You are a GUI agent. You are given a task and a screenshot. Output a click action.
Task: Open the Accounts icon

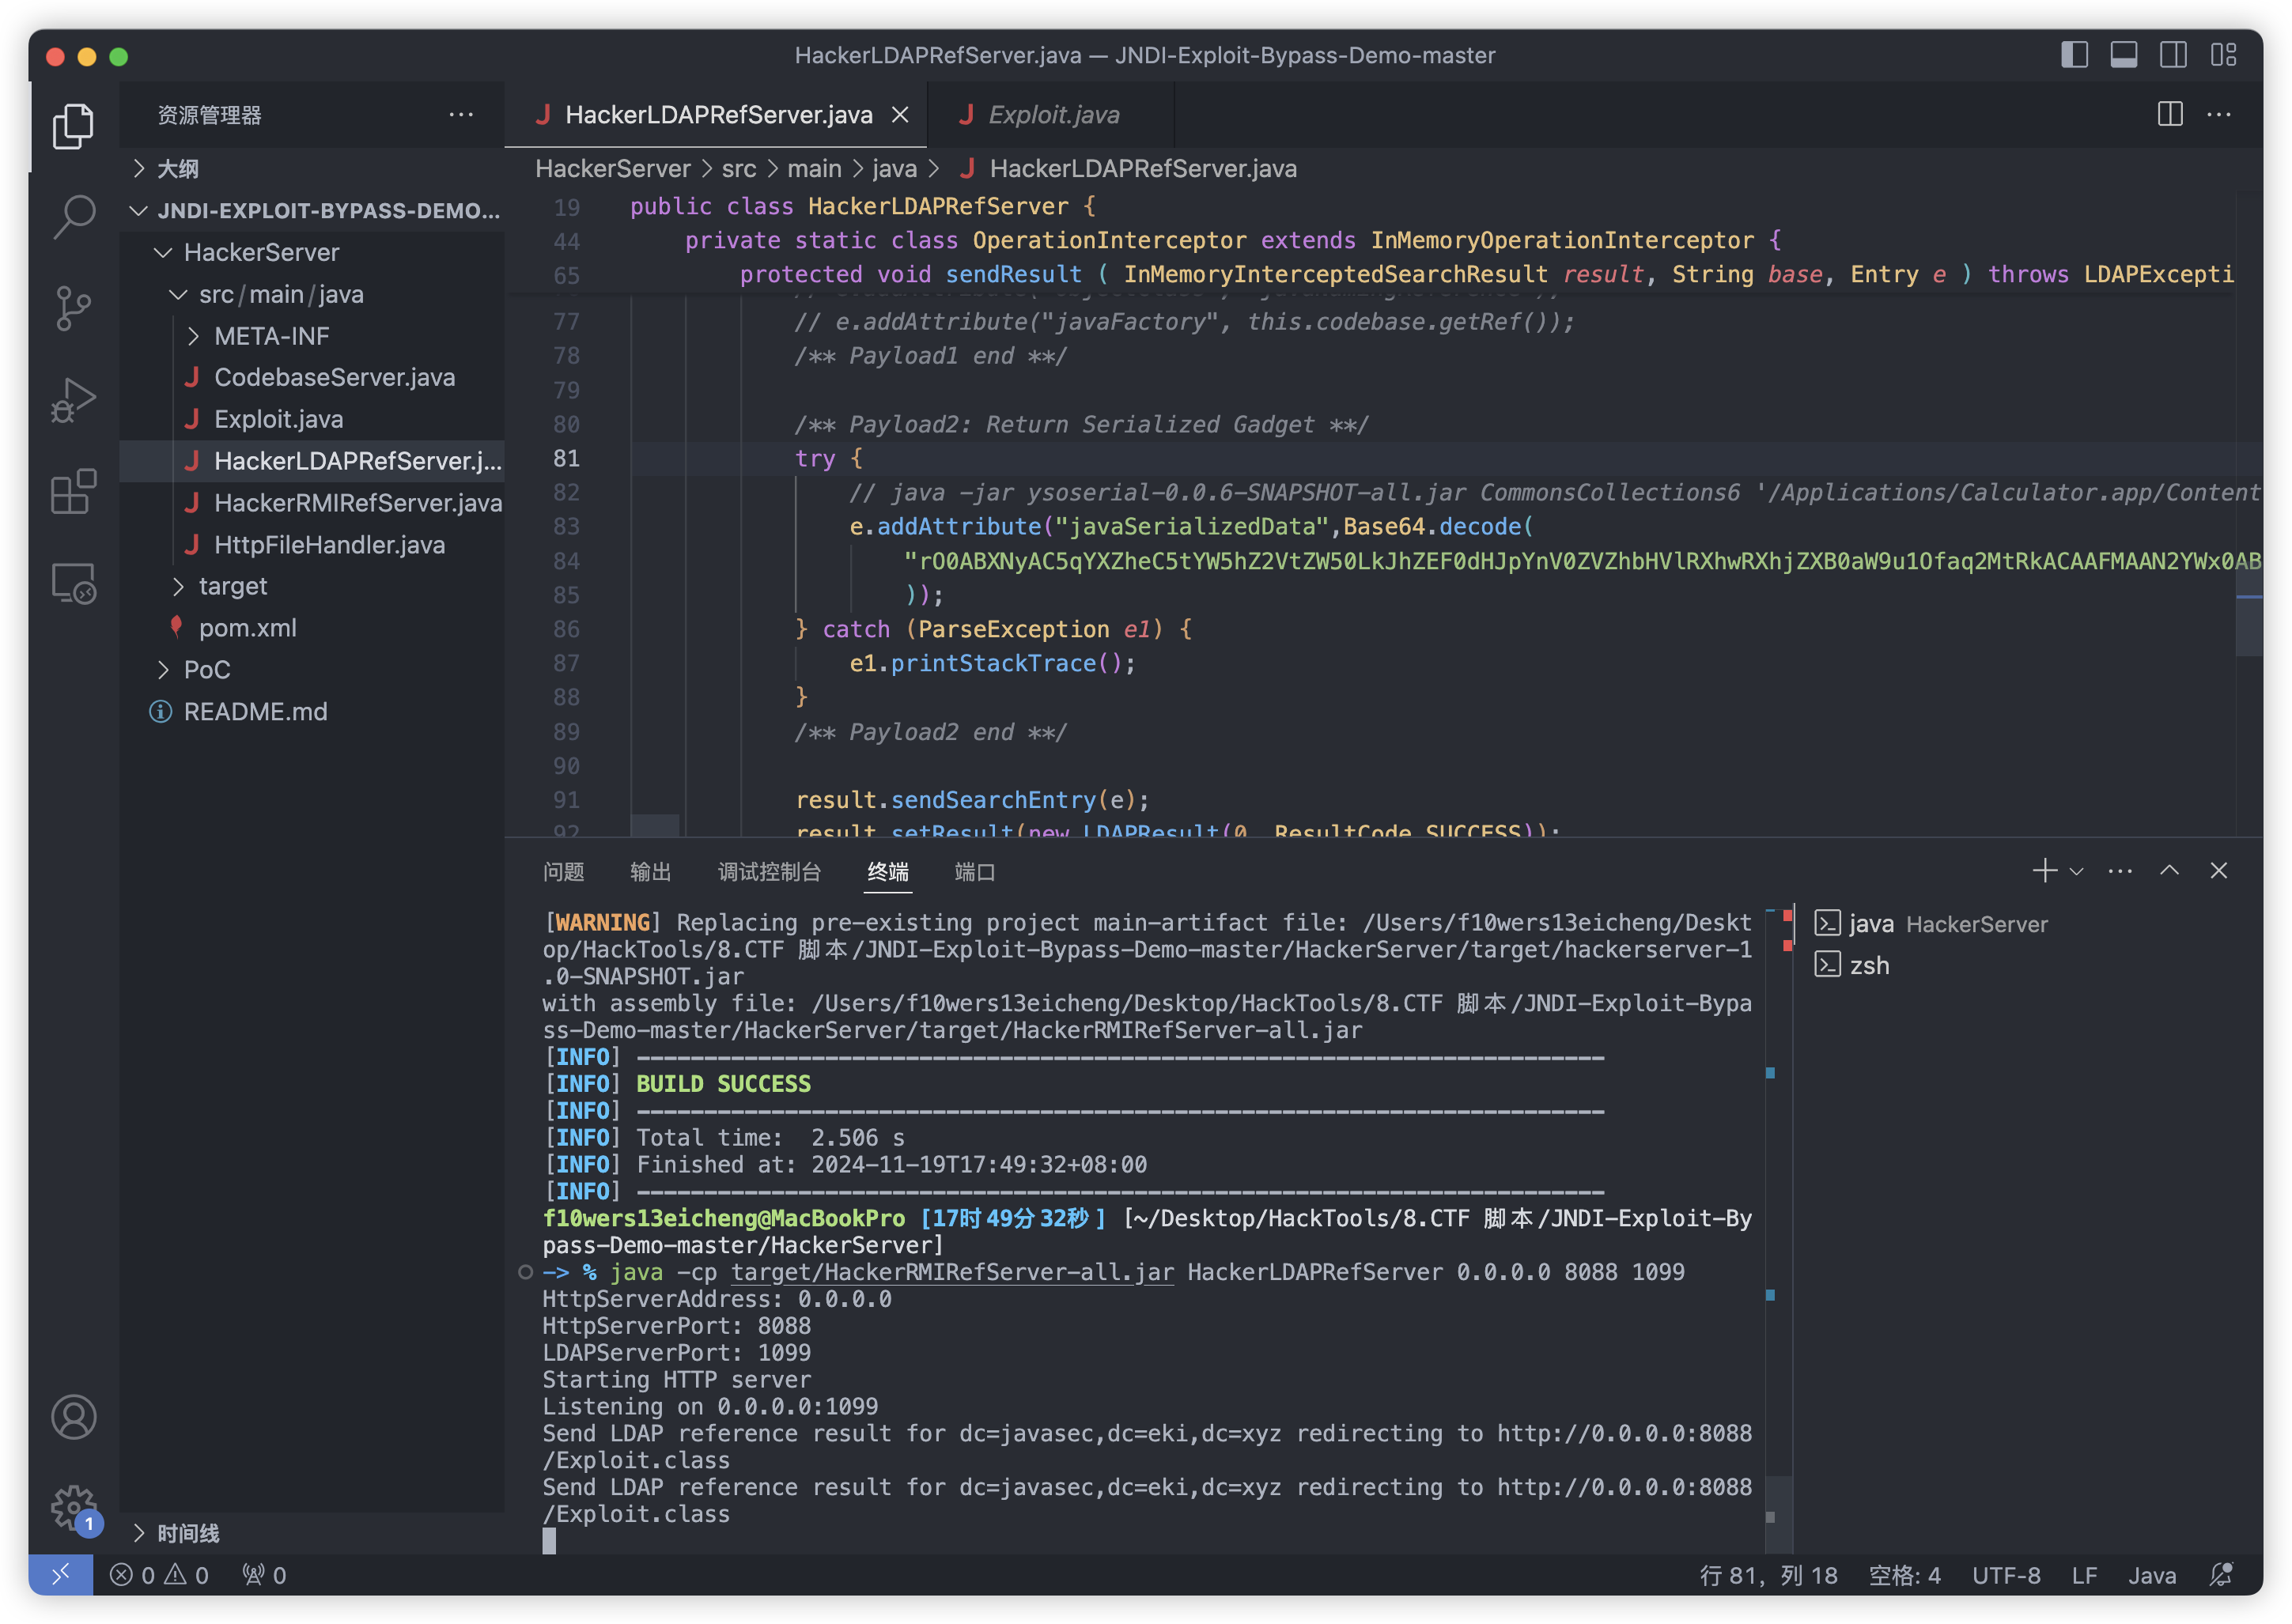tap(73, 1417)
